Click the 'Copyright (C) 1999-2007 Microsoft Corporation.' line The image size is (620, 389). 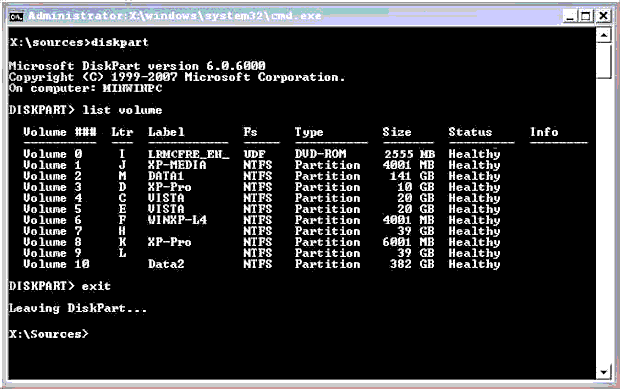pyautogui.click(x=177, y=77)
